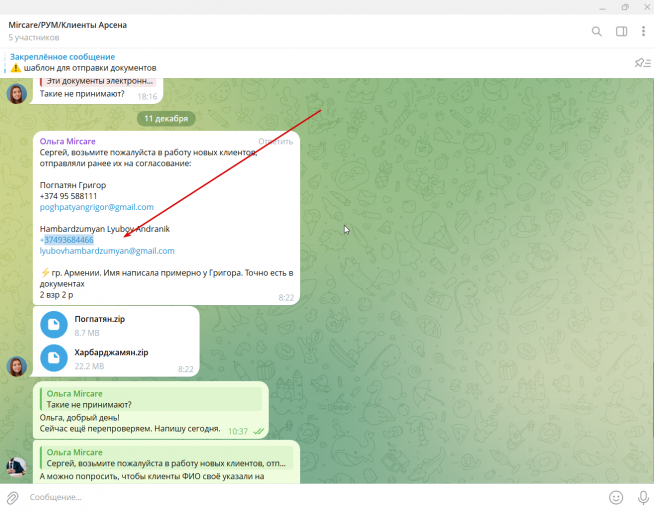Viewport: 654px width, 512px height.
Task: Click message Сейчас ещё перепроверяем. Напишу сегодня.
Action: pyautogui.click(x=130, y=429)
